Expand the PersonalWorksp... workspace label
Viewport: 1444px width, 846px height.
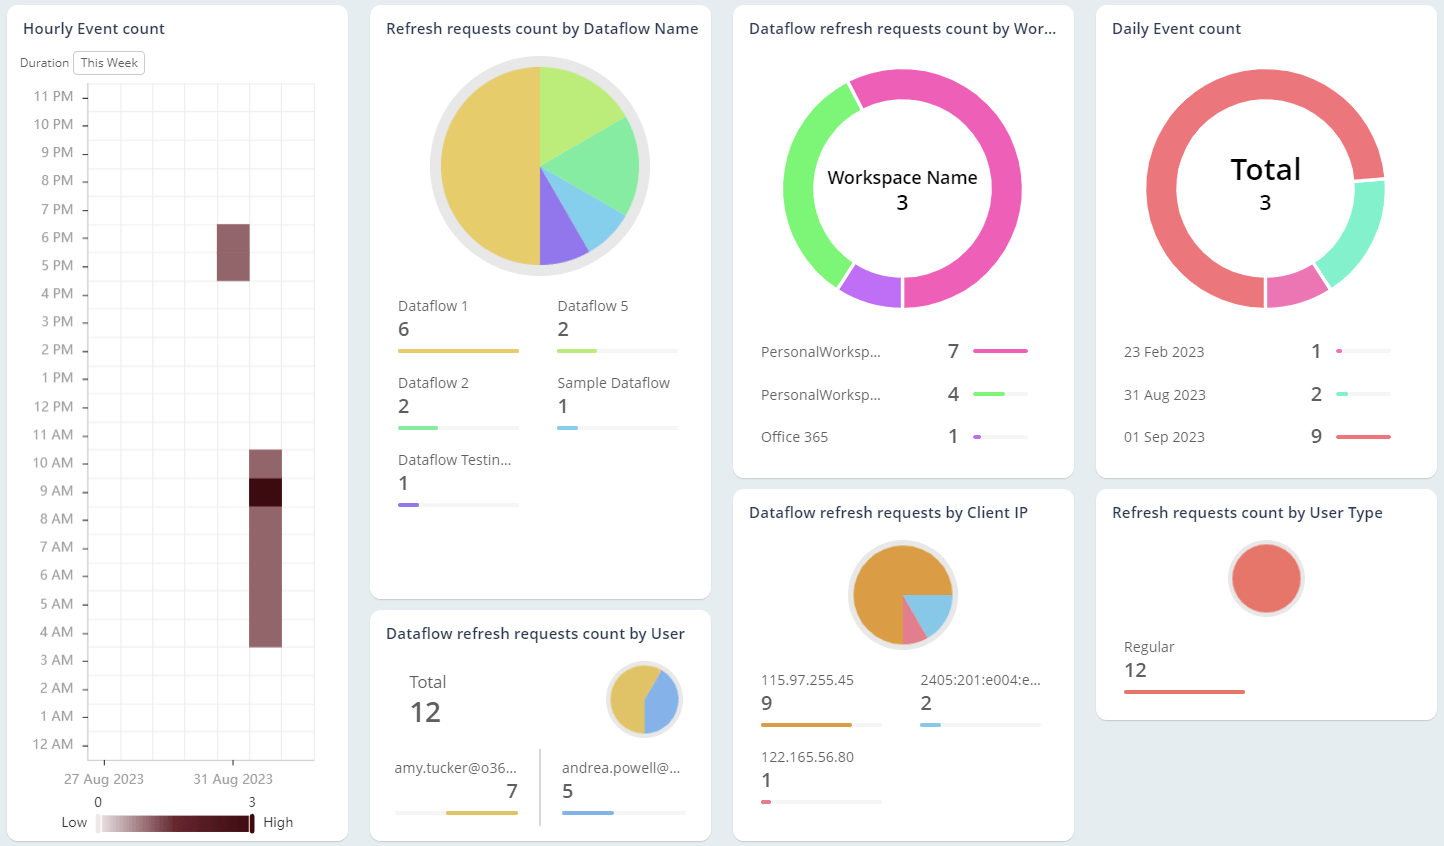822,351
